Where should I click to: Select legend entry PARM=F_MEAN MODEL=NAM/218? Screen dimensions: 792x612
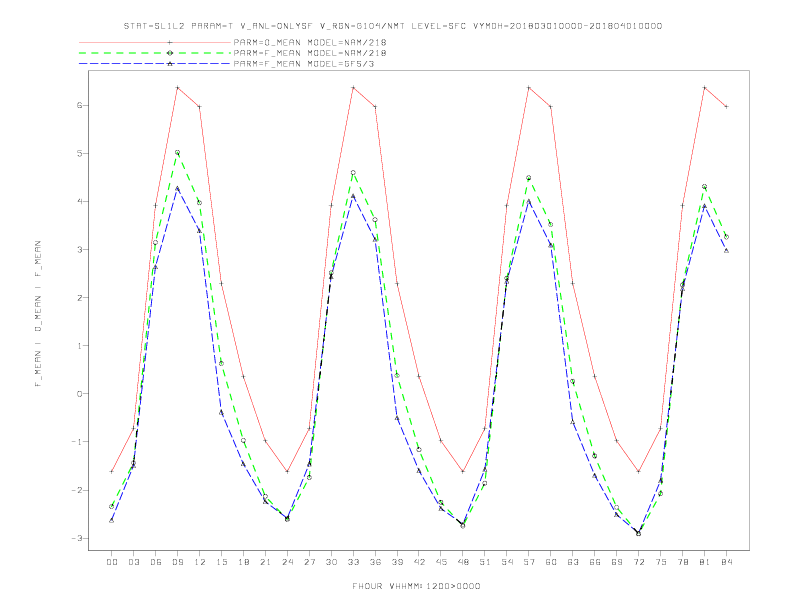tap(310, 53)
